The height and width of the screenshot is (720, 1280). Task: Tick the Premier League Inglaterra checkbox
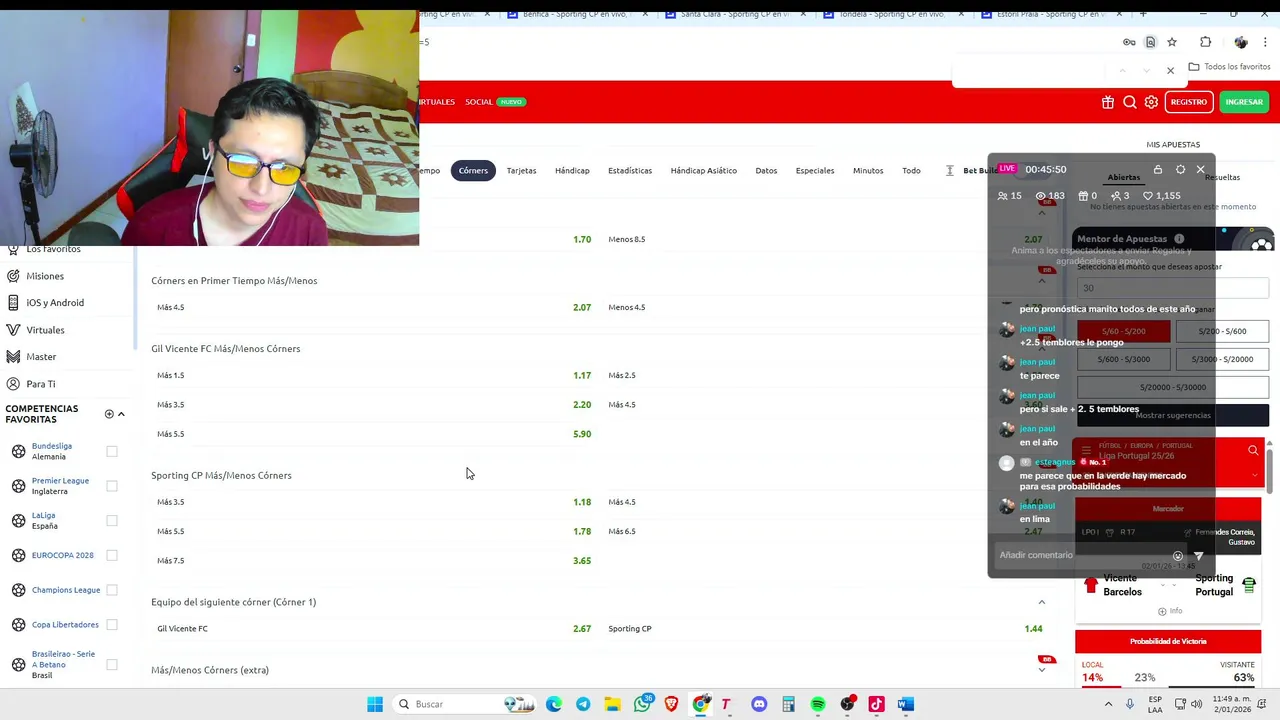click(112, 486)
